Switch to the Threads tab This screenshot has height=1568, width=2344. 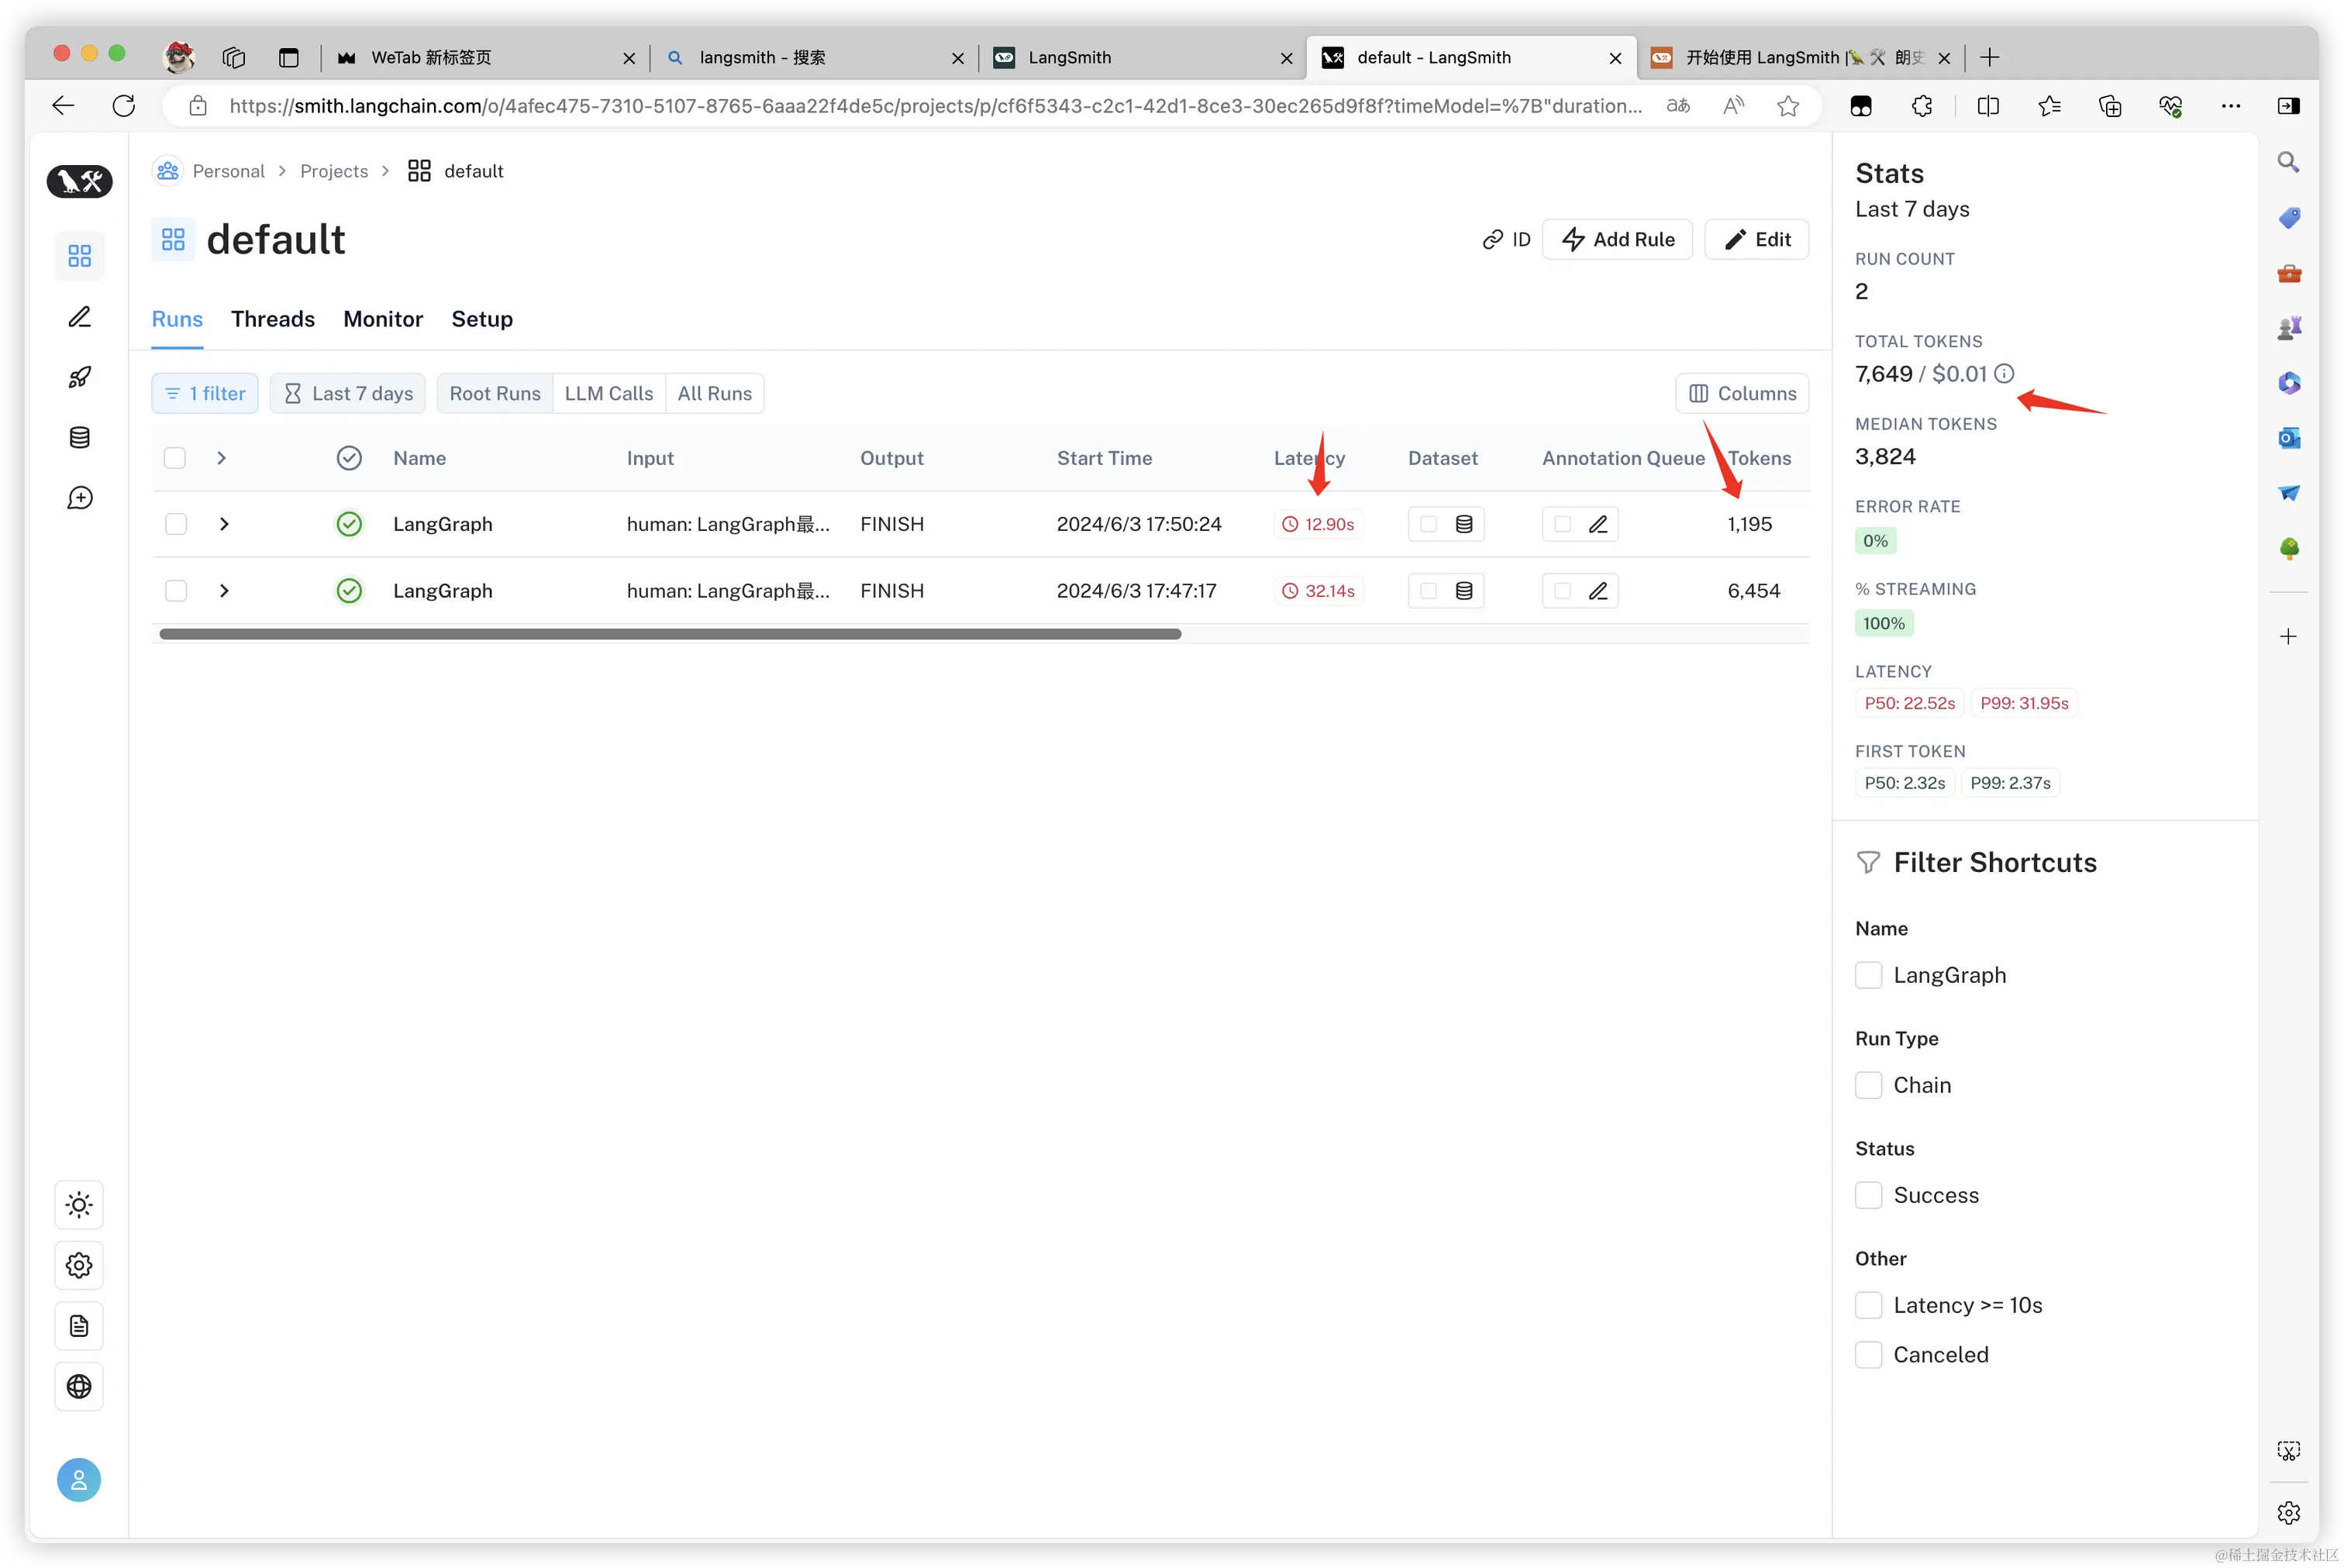pos(273,319)
